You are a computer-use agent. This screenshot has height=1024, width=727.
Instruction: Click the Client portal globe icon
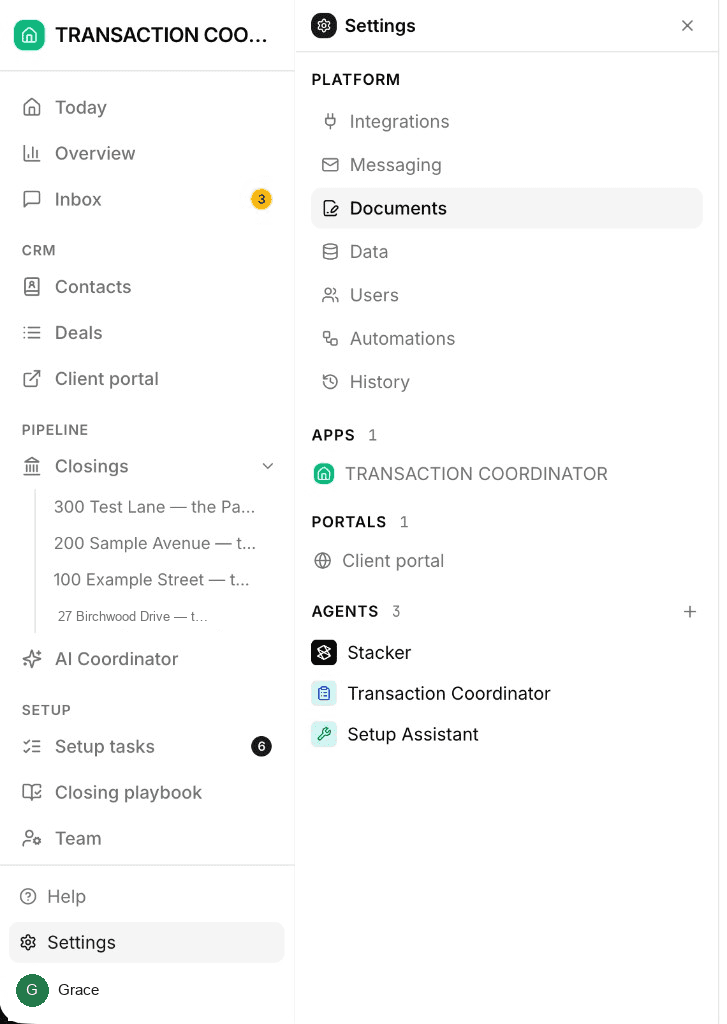pyautogui.click(x=323, y=561)
